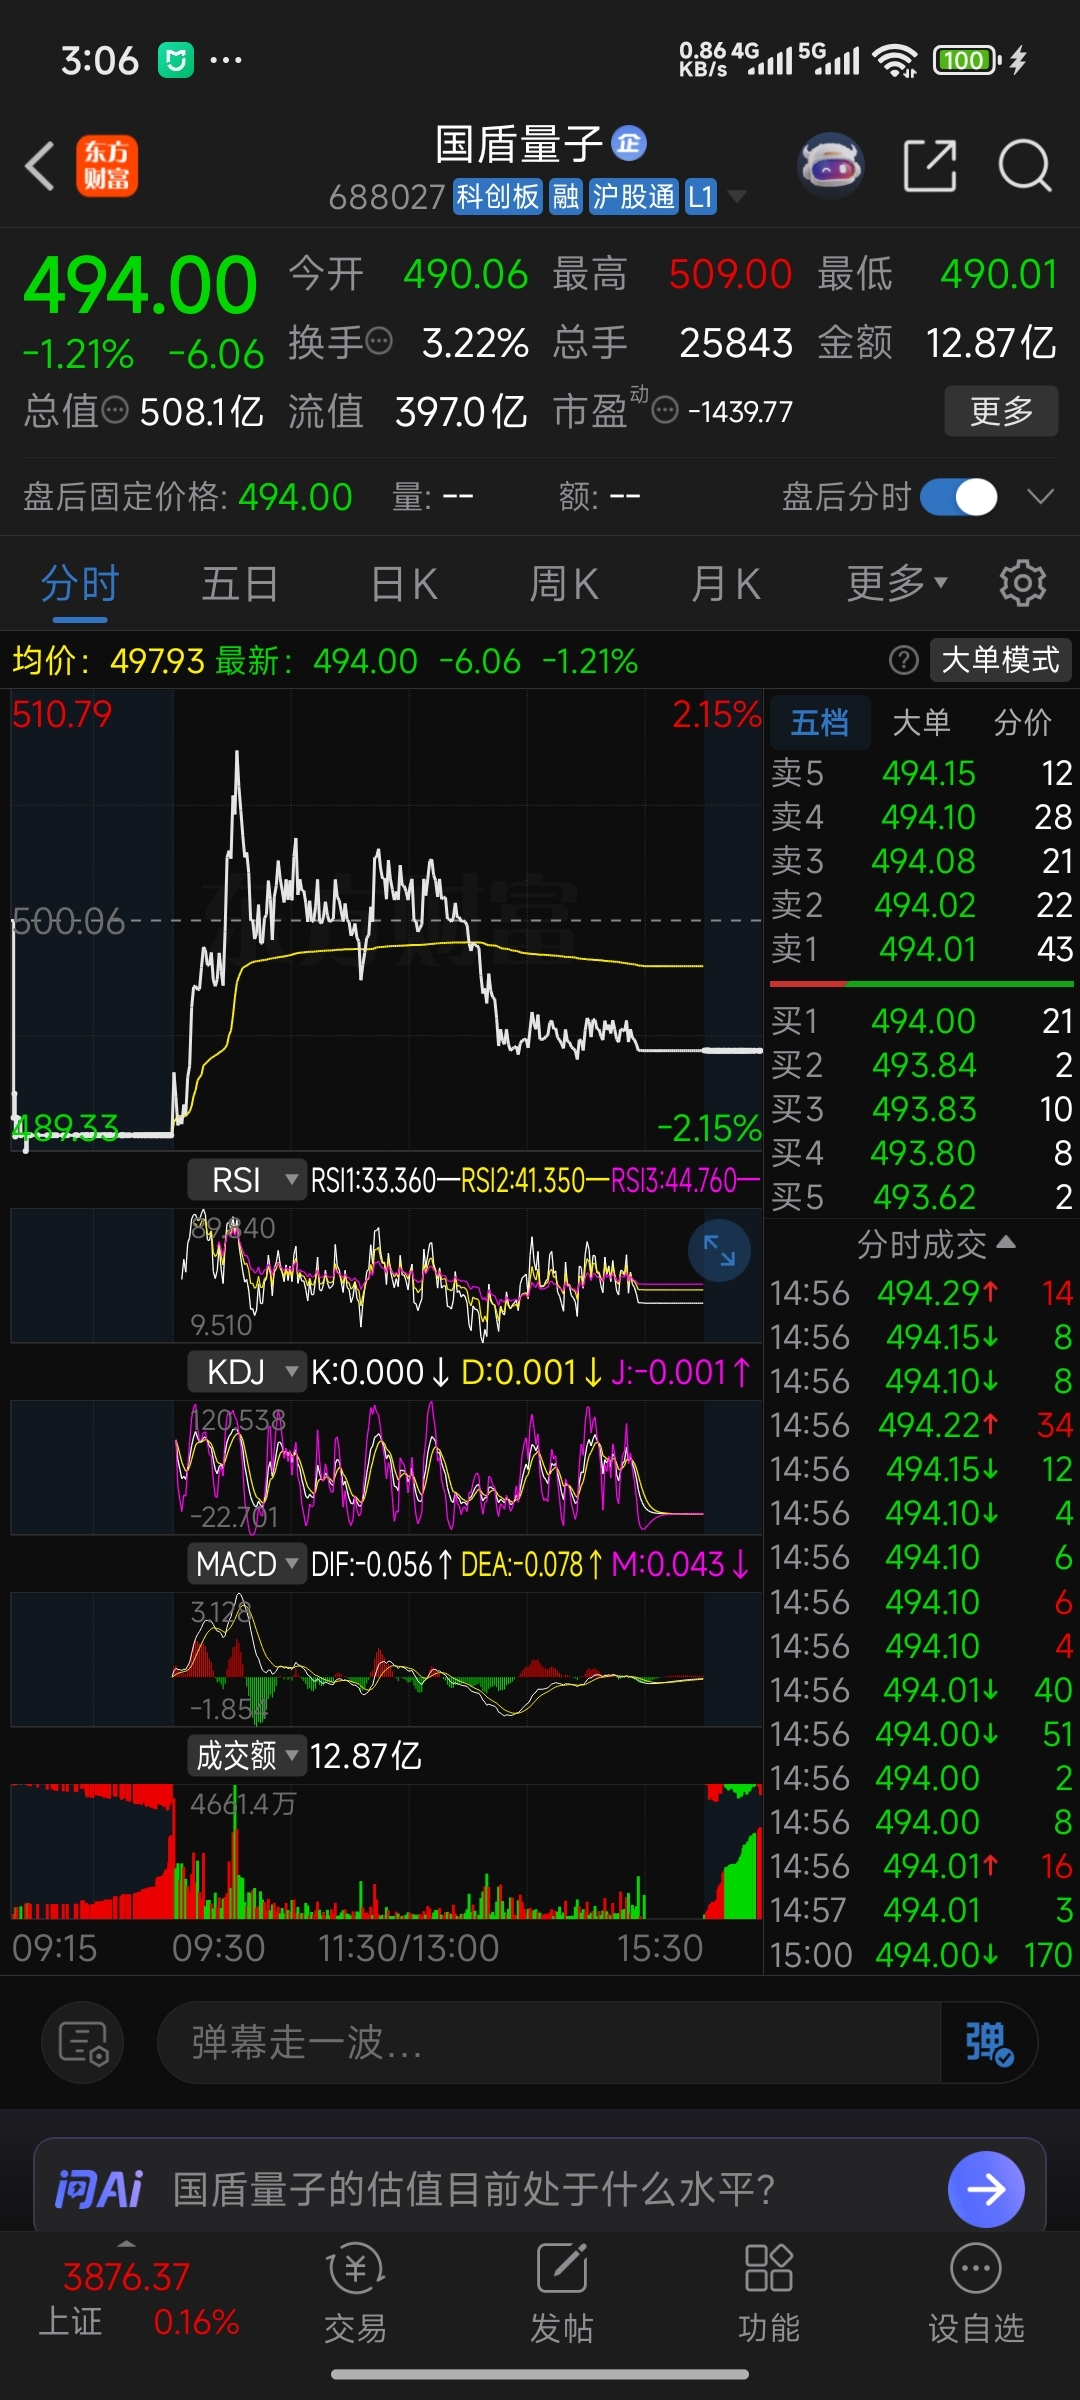
Task: Go back with the left arrow
Action: tap(40, 166)
